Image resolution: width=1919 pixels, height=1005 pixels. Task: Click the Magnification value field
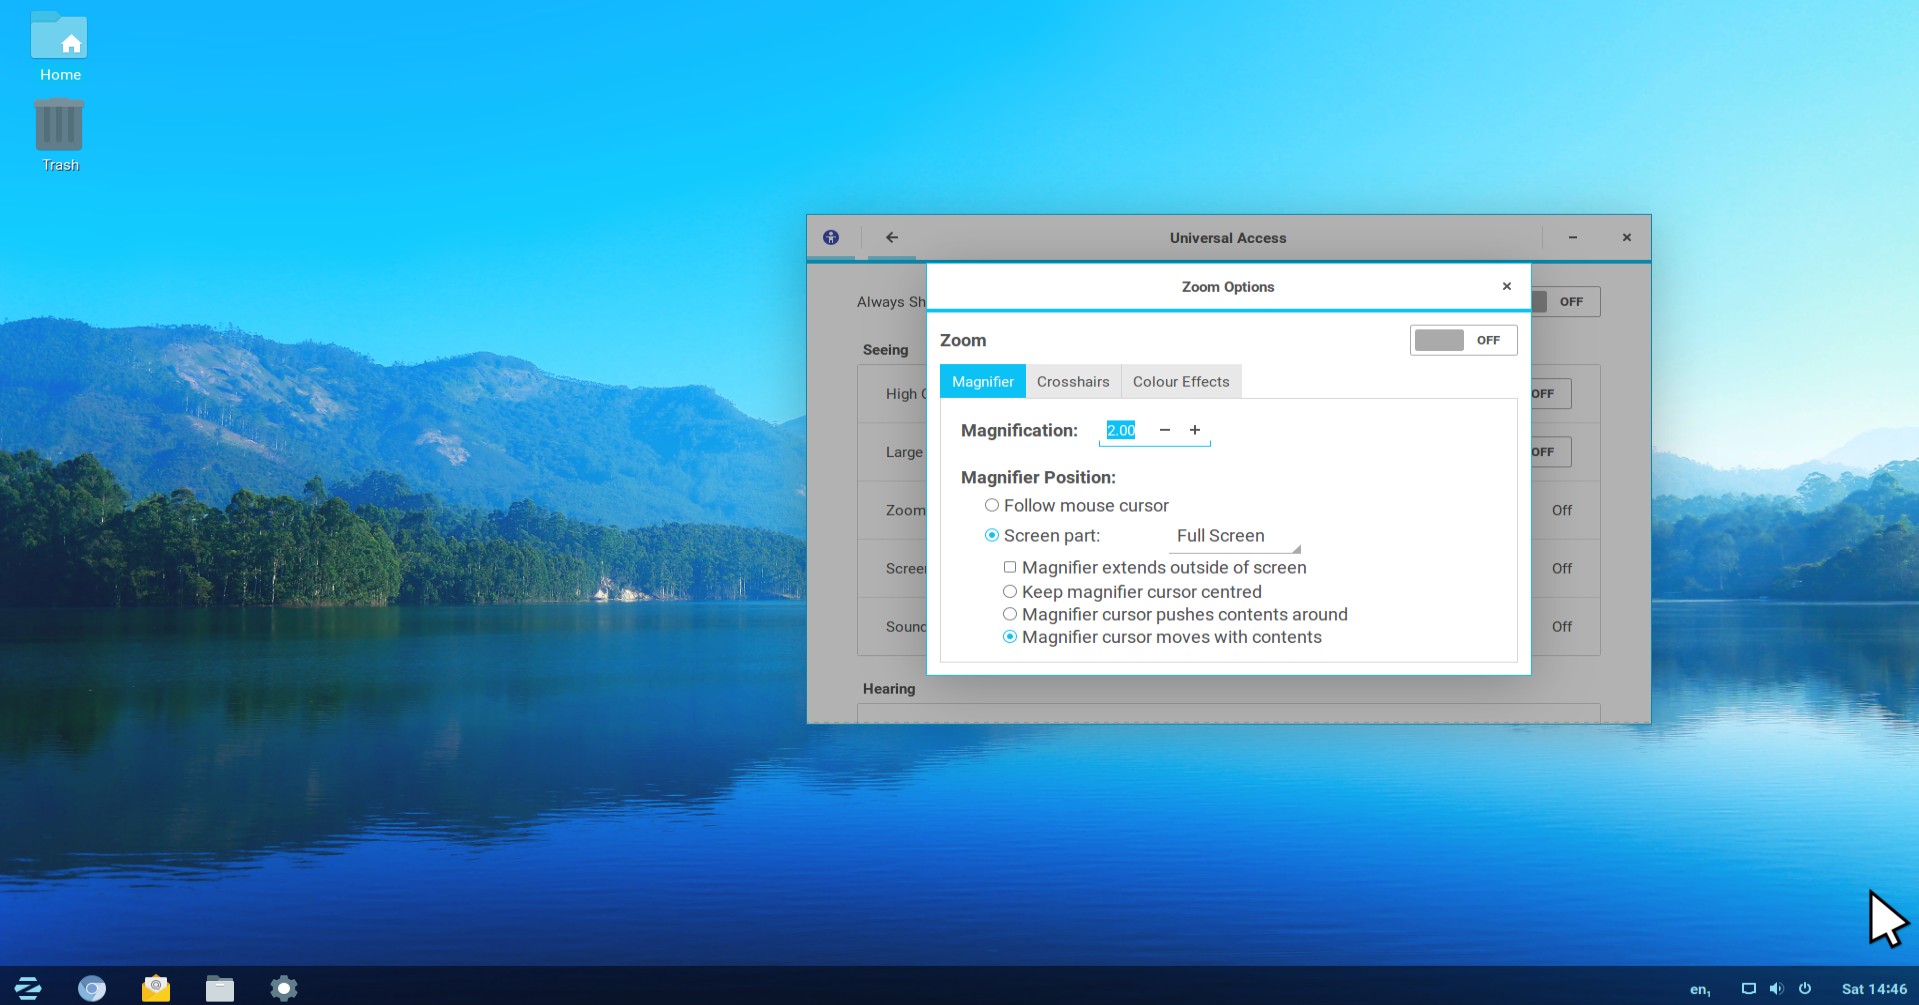point(1121,431)
